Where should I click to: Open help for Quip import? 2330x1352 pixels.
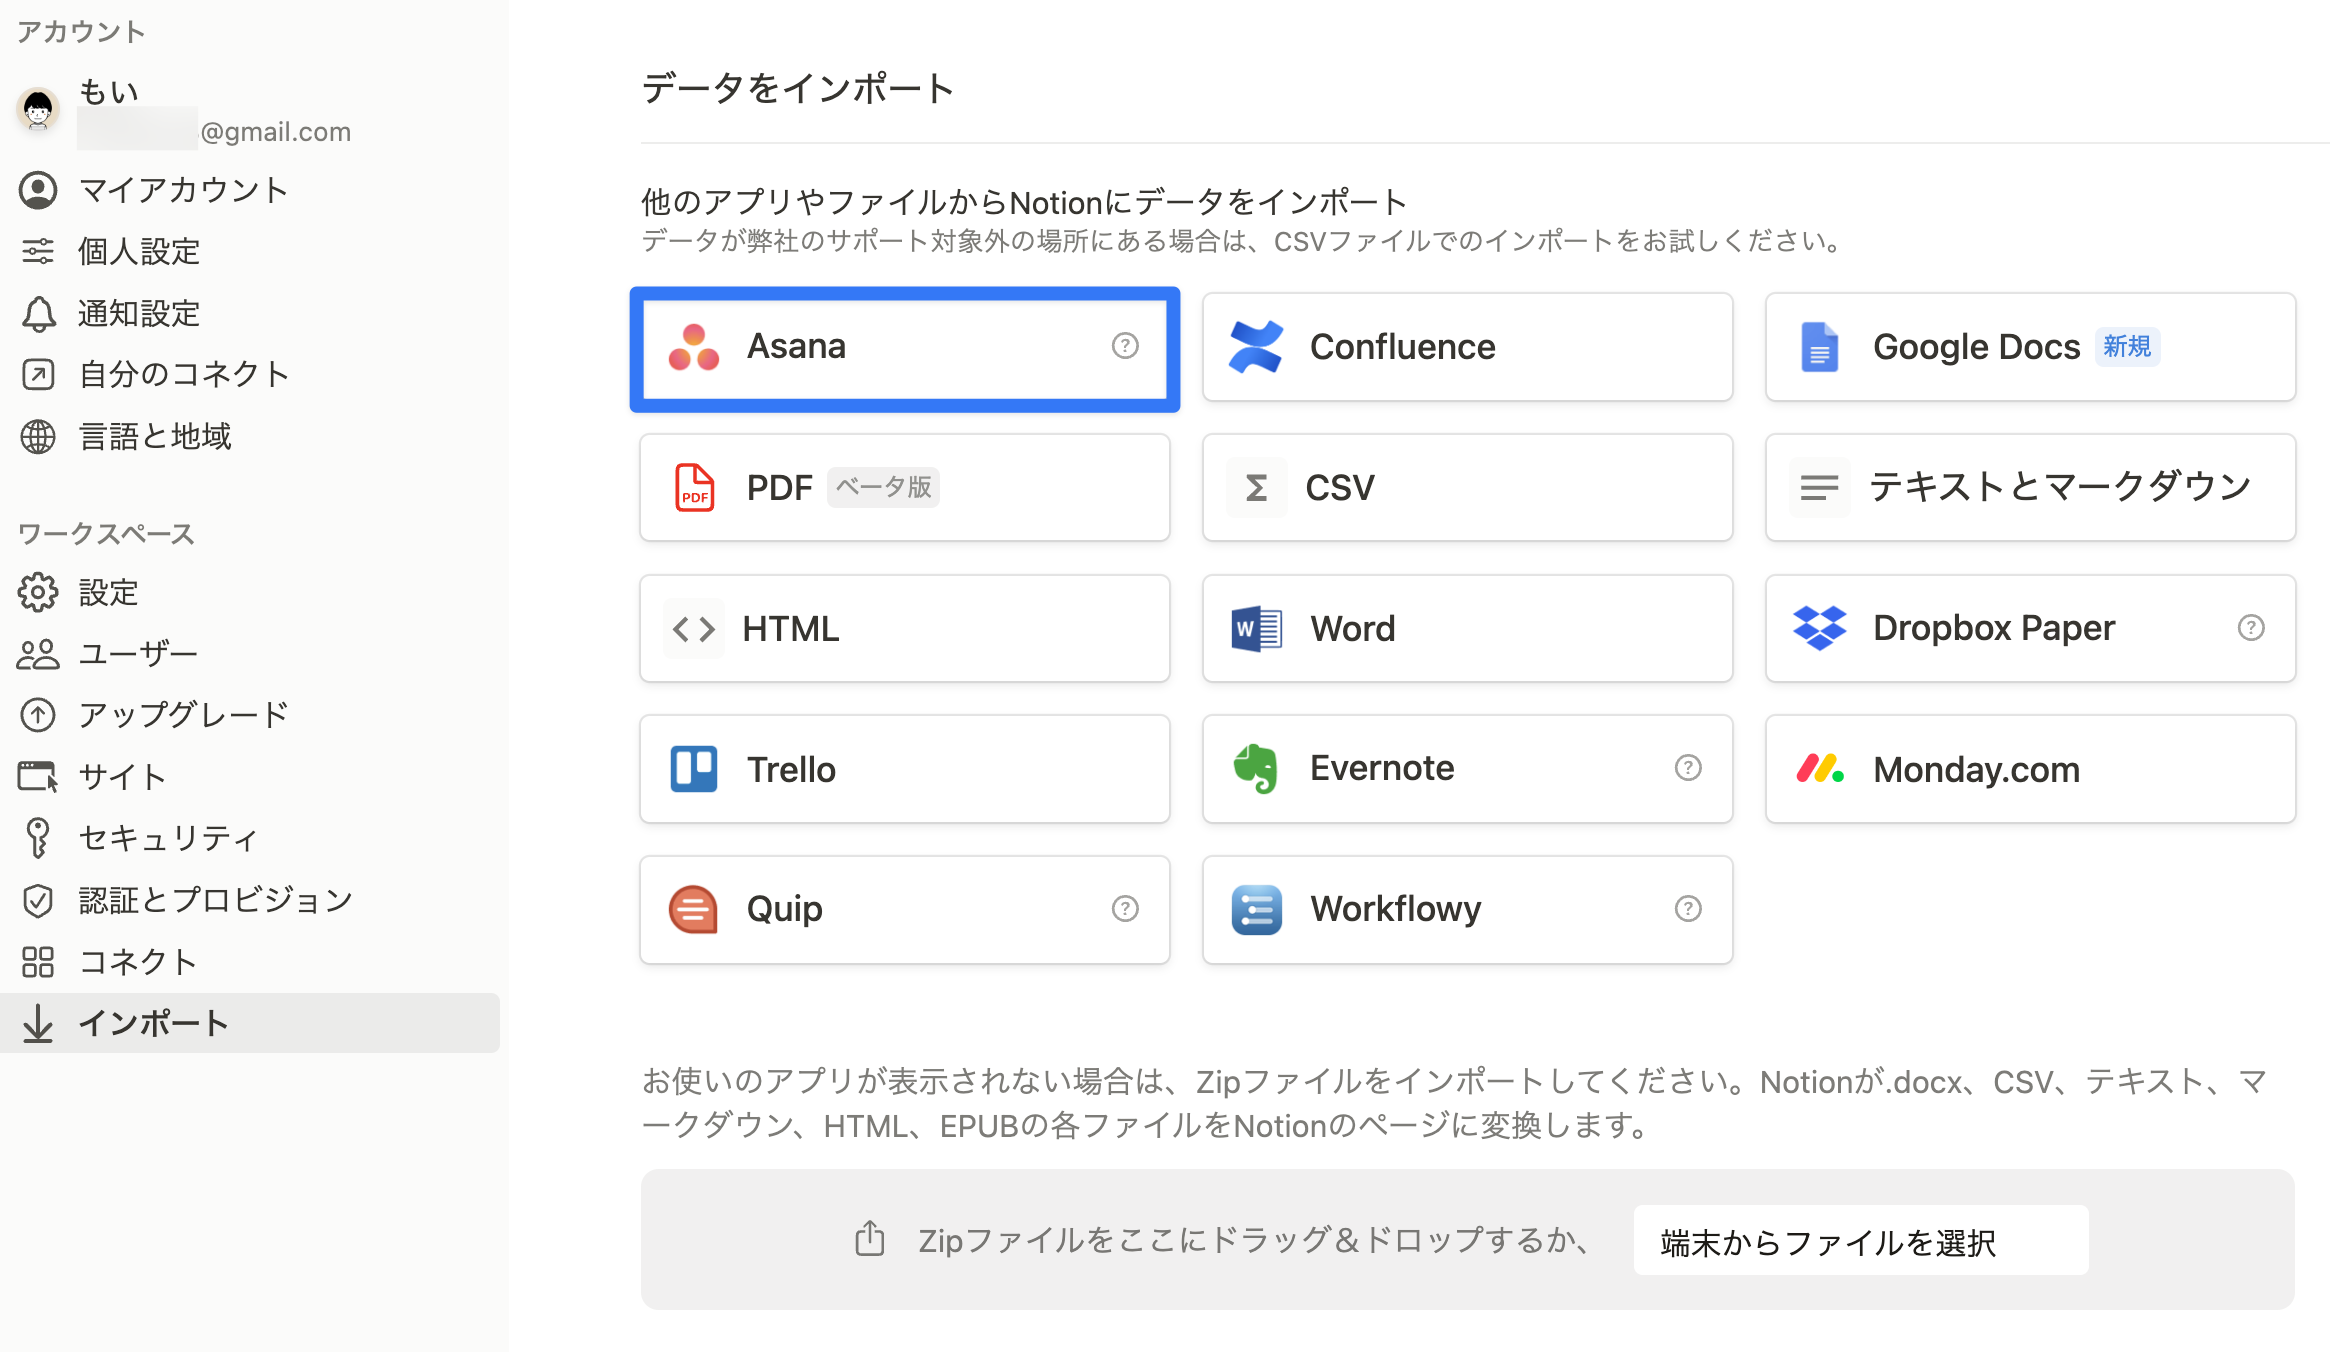pos(1125,909)
